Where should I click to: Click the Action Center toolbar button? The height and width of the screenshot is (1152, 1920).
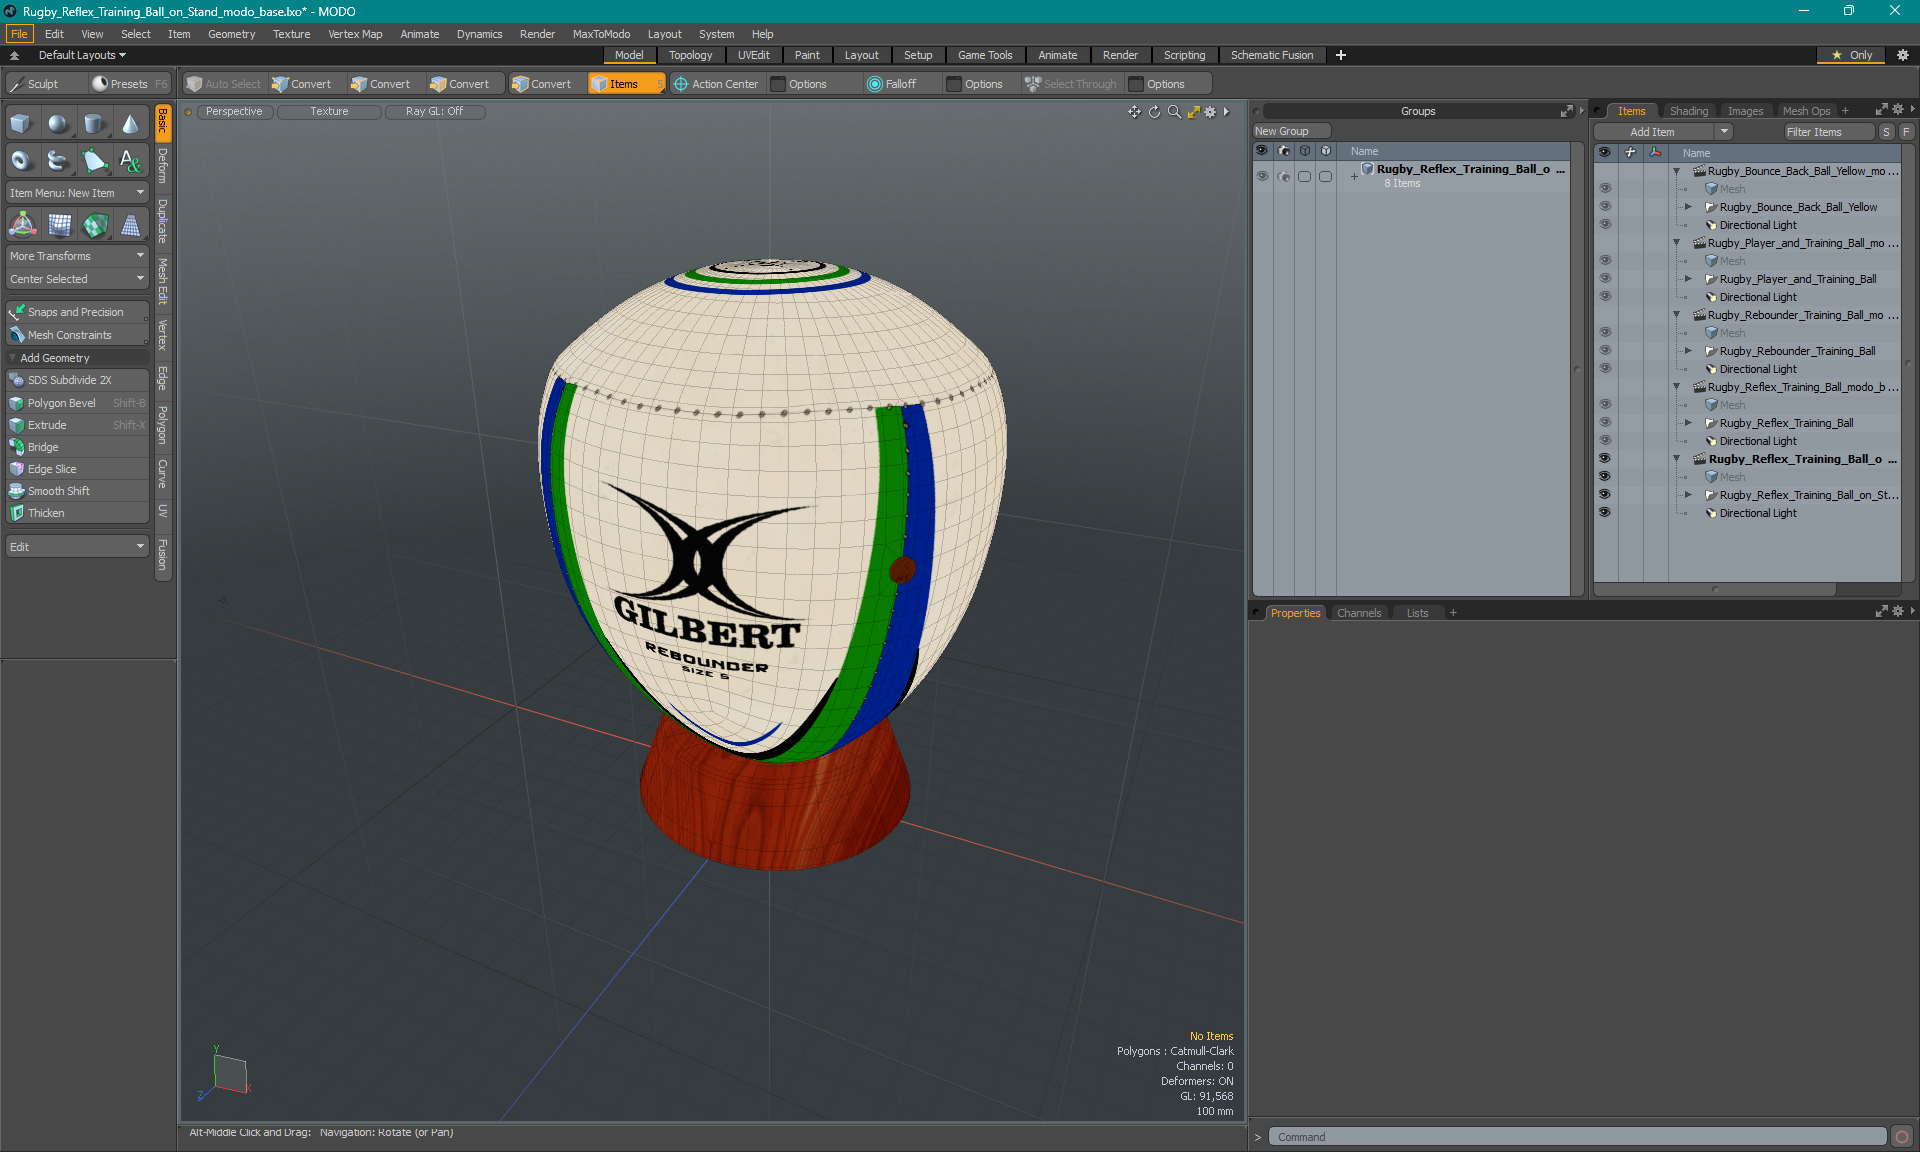coord(716,84)
